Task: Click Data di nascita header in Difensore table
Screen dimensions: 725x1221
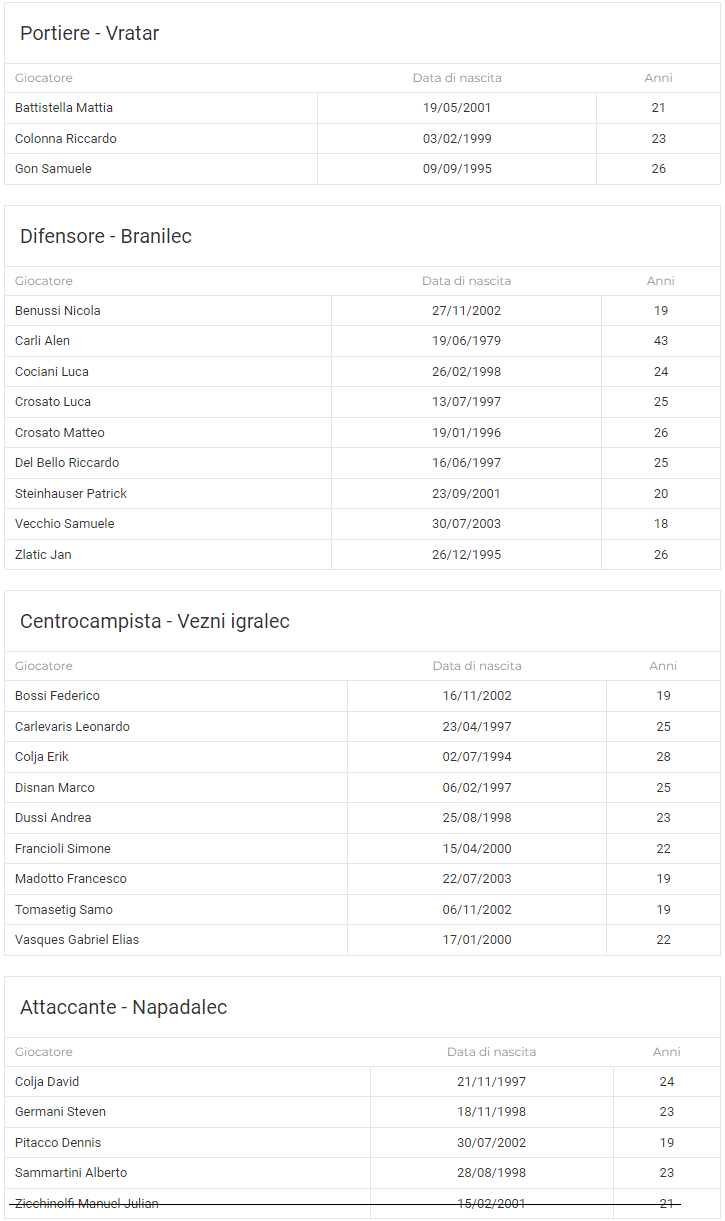Action: pos(466,281)
